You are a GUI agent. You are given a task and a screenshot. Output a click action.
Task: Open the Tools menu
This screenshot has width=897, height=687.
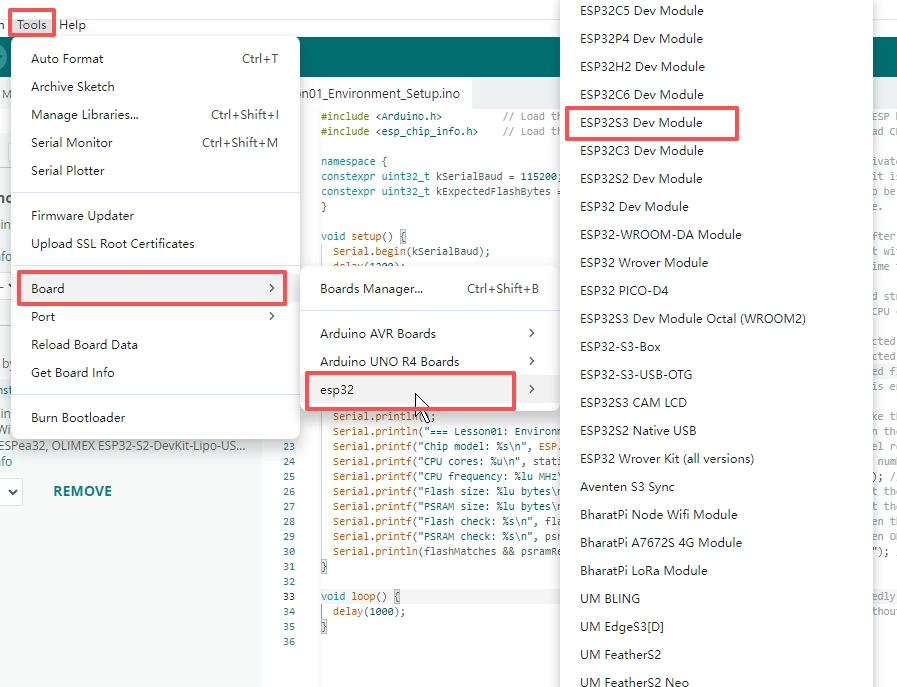click(31, 25)
